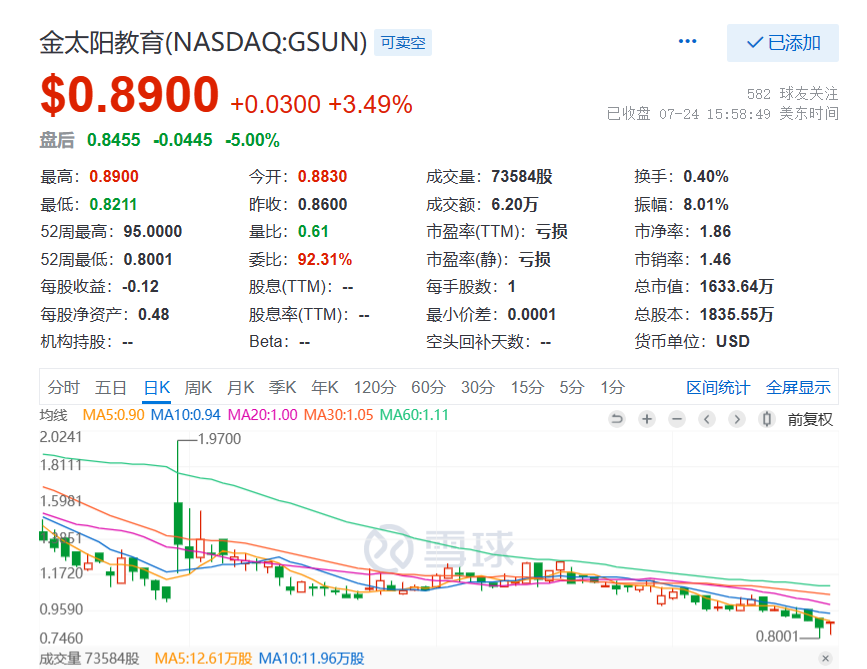Click the 582 球友关注 followers text
Image resolution: width=867 pixels, height=669 pixels.
(x=792, y=93)
